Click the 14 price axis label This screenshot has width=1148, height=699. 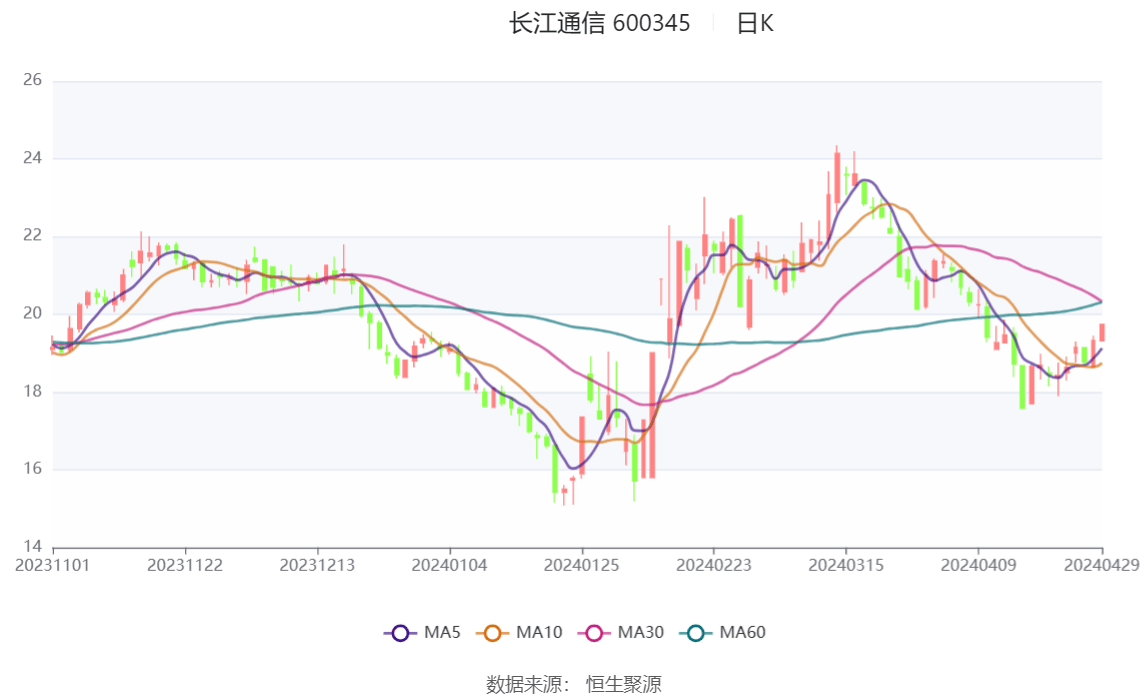[x=32, y=546]
